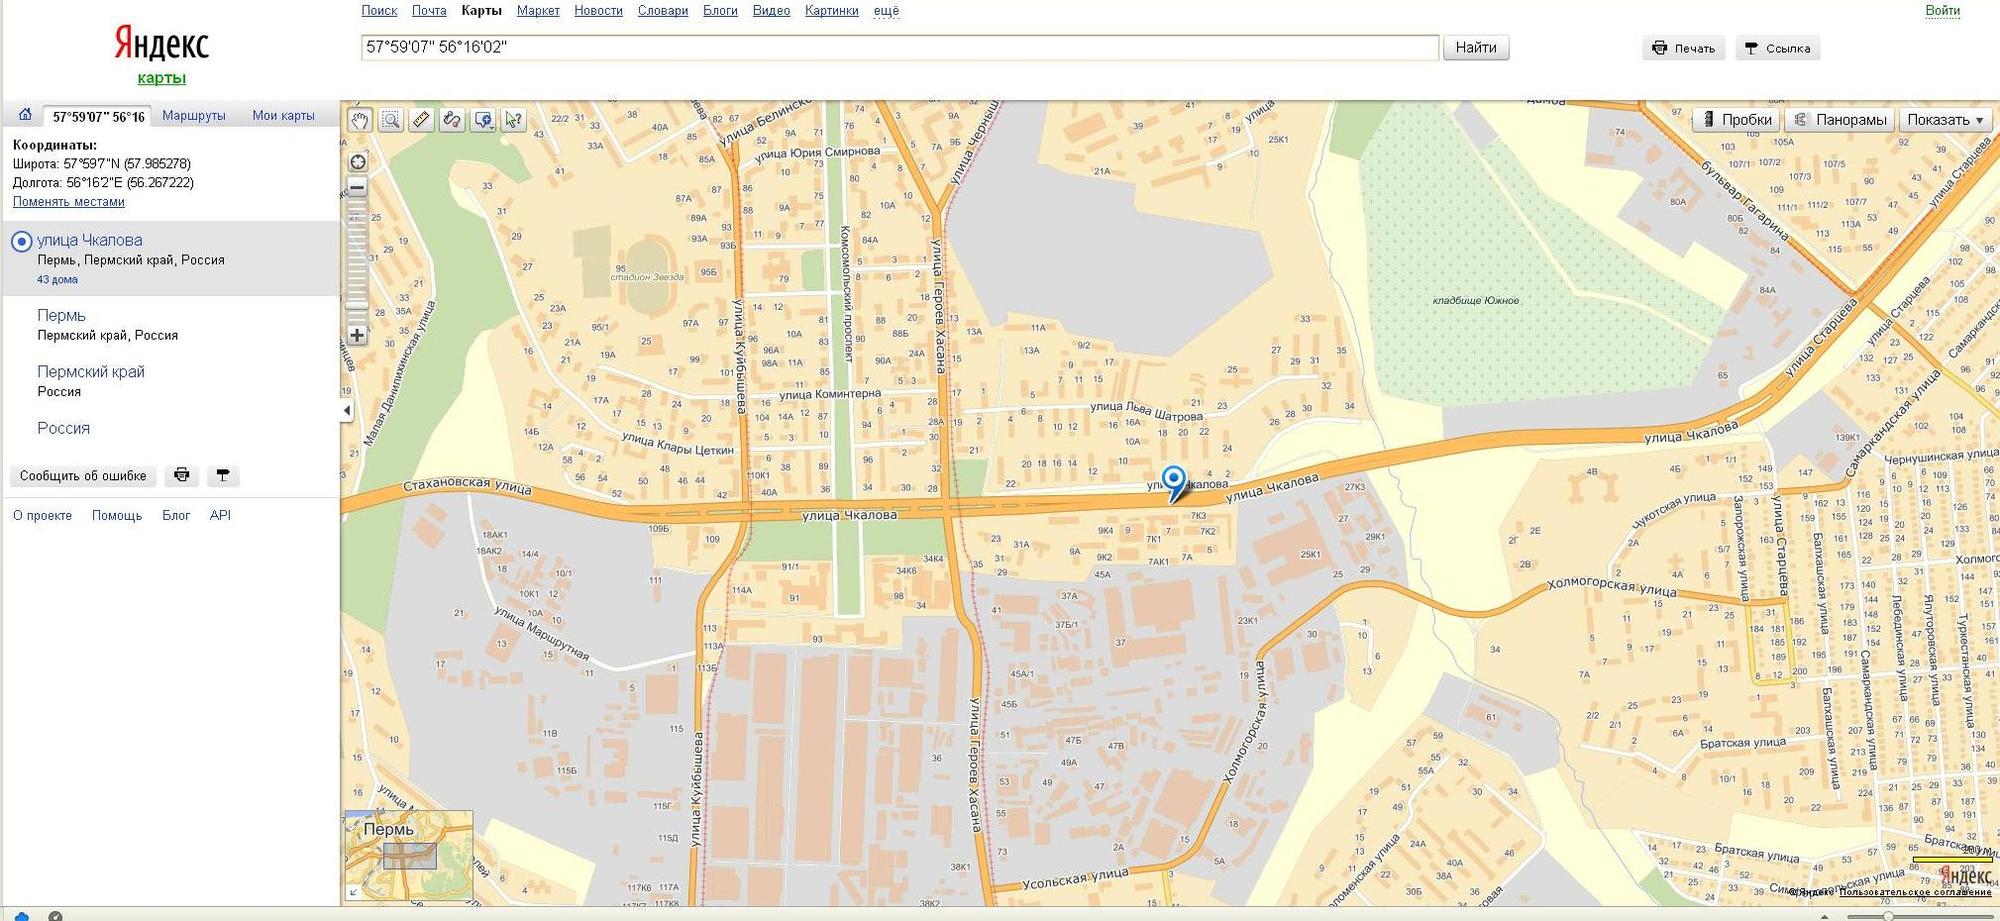
Task: Click the Найти search button
Action: (x=1476, y=47)
